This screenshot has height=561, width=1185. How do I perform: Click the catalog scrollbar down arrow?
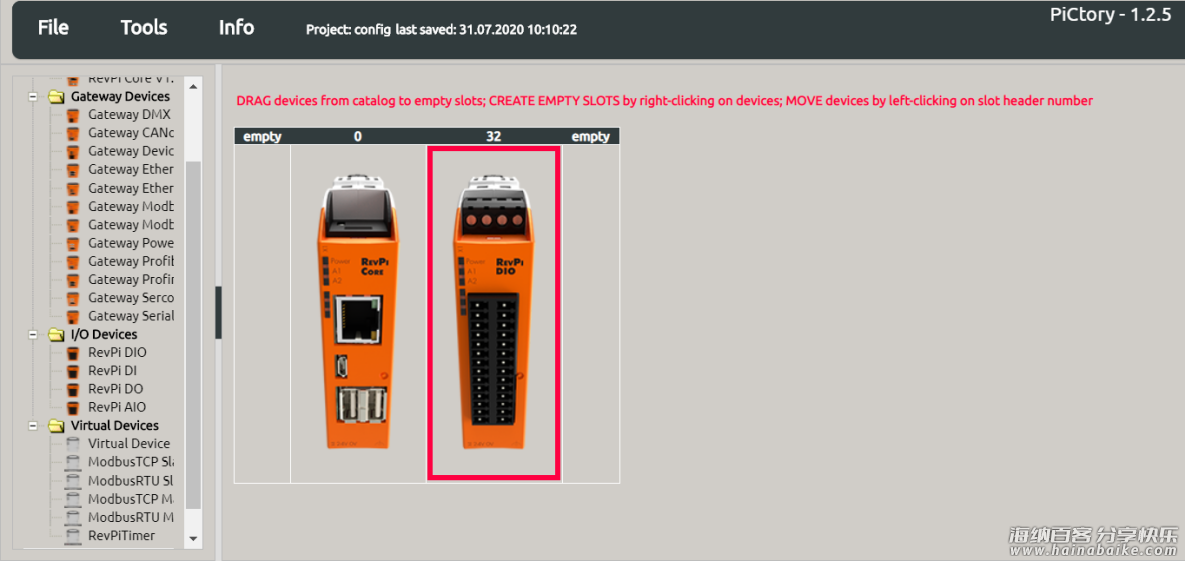193,538
